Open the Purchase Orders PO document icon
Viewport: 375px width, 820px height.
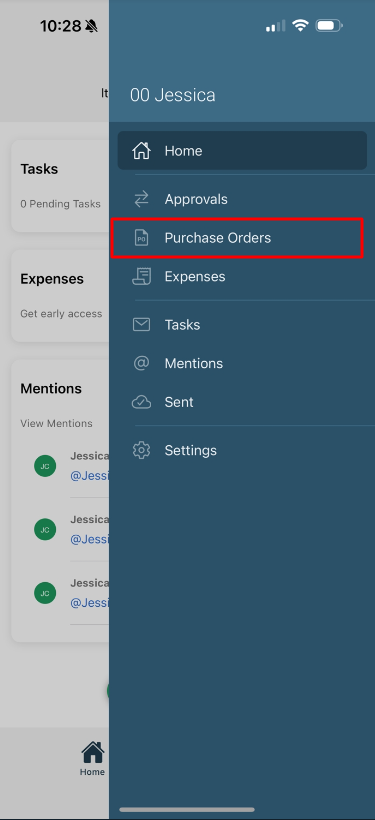tap(141, 238)
